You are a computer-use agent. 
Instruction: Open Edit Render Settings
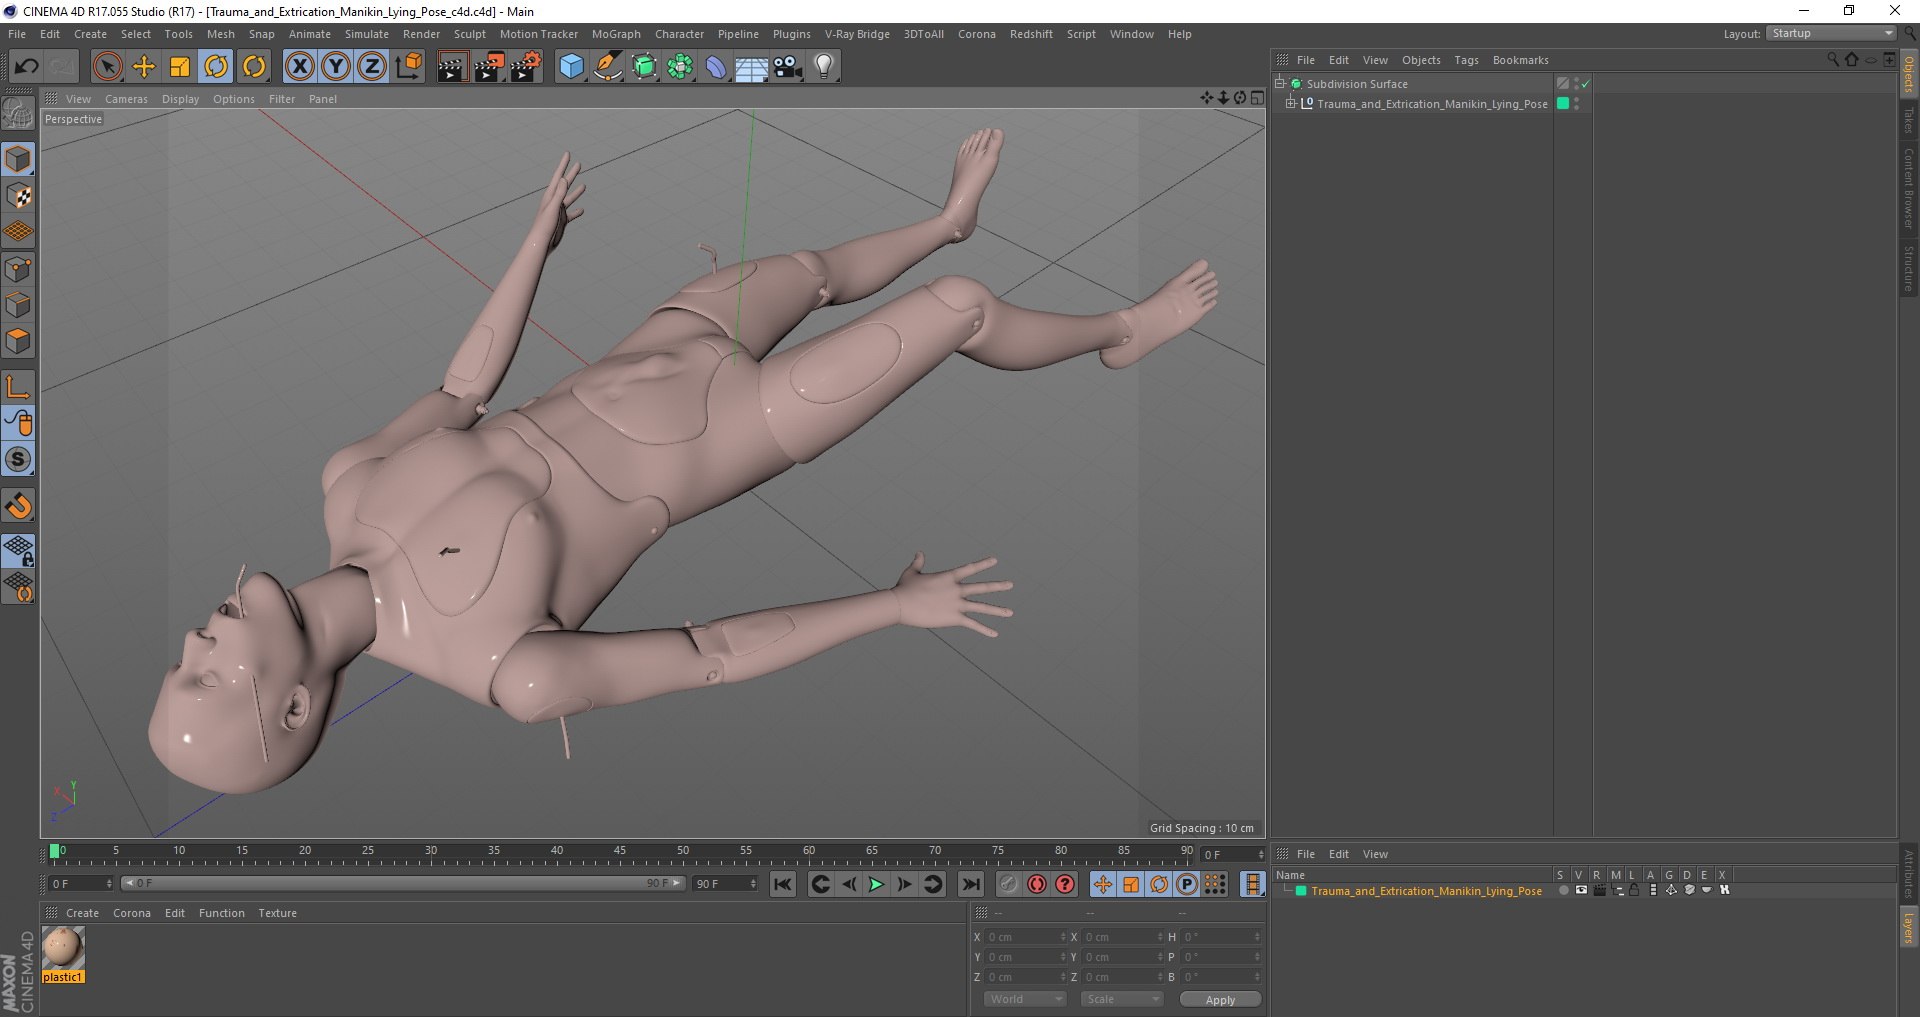(526, 67)
